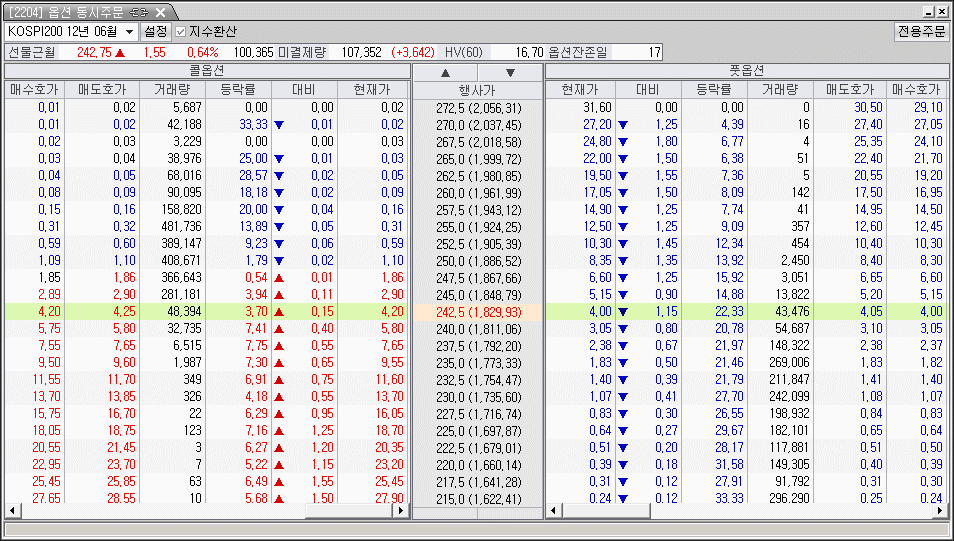Click the link/sync icon in the window tab
The image size is (954, 541).
click(x=139, y=12)
